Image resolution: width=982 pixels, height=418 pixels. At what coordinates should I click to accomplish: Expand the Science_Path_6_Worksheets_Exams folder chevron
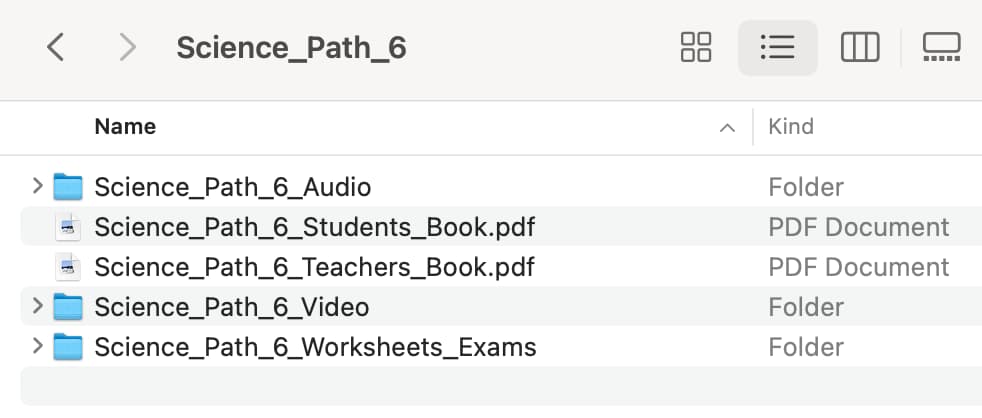(x=38, y=347)
